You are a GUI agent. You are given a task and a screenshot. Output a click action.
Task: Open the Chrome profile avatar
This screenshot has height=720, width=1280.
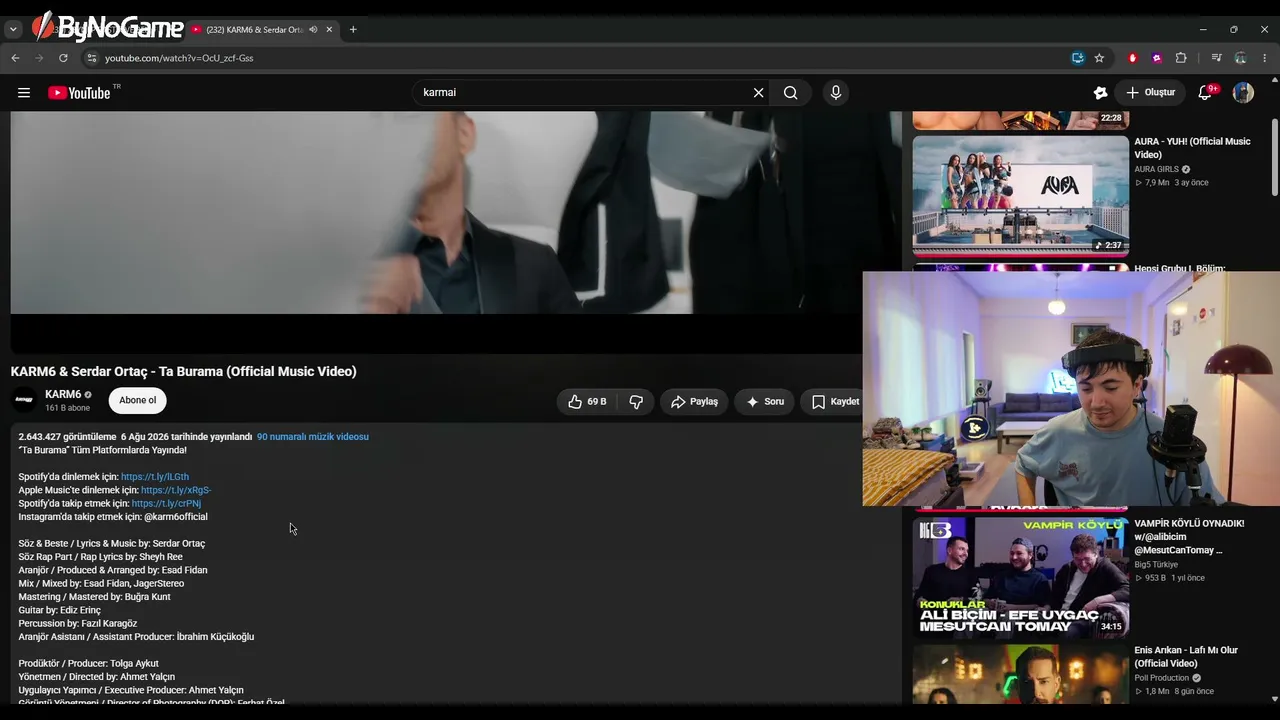1240,58
